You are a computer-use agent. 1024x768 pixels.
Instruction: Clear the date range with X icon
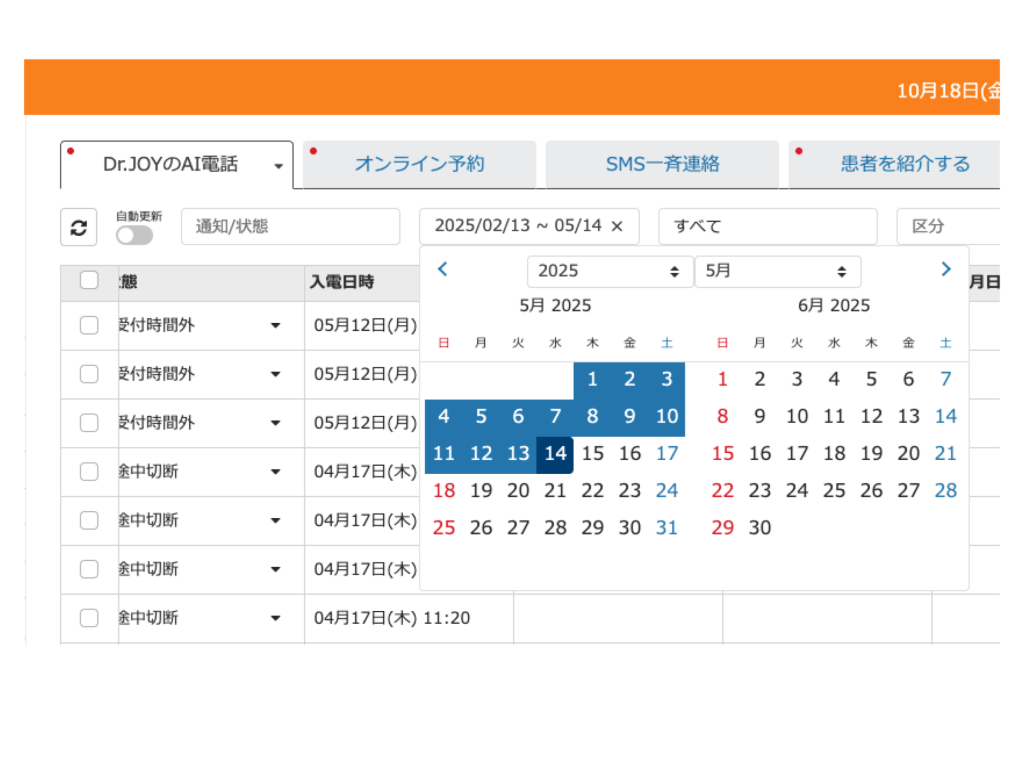coord(617,226)
